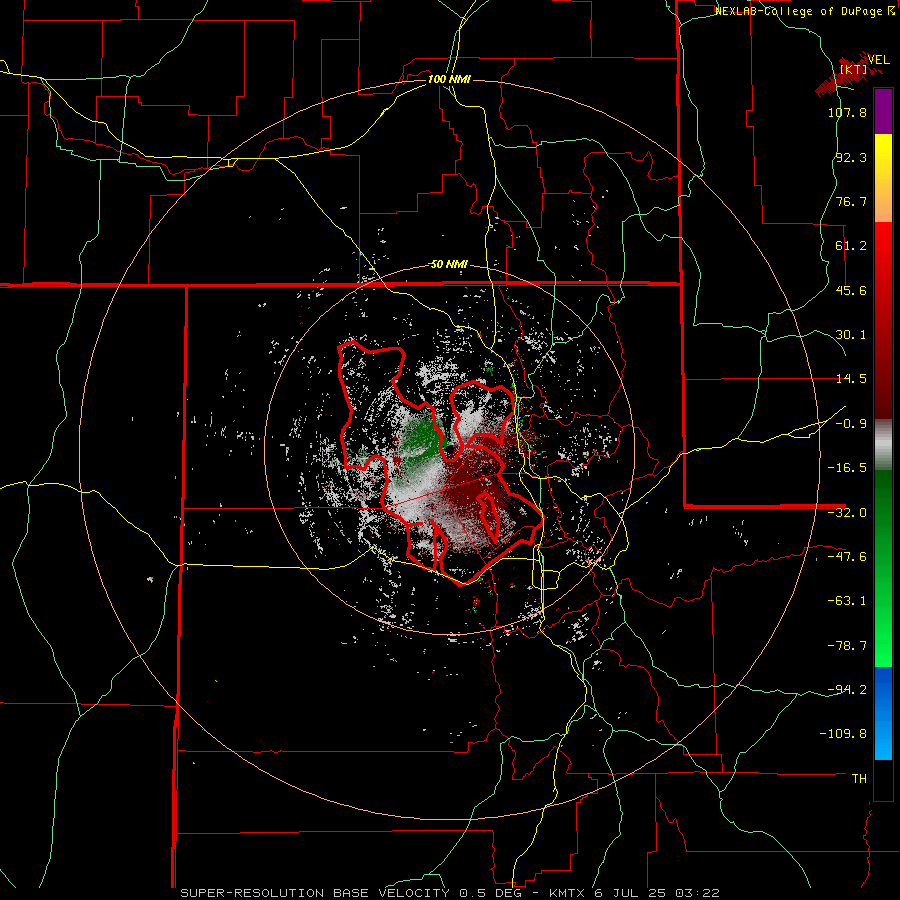This screenshot has width=900, height=900.
Task: Click the 6 JUL 25 03:22 timestamp
Action: point(658,893)
